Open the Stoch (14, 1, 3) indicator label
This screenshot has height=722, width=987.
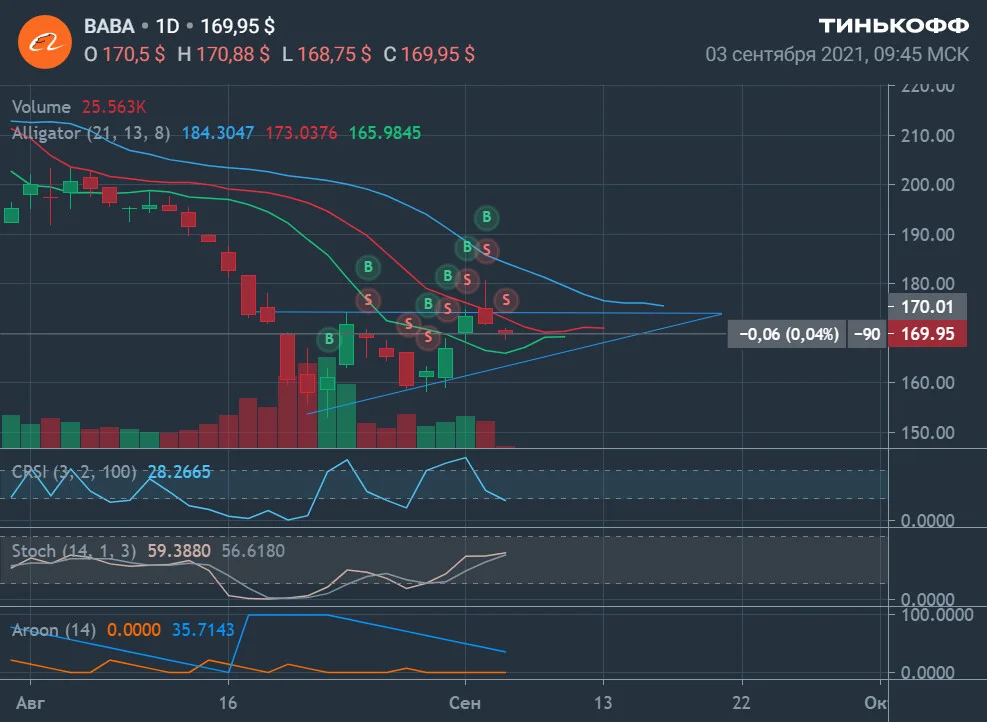pos(74,551)
